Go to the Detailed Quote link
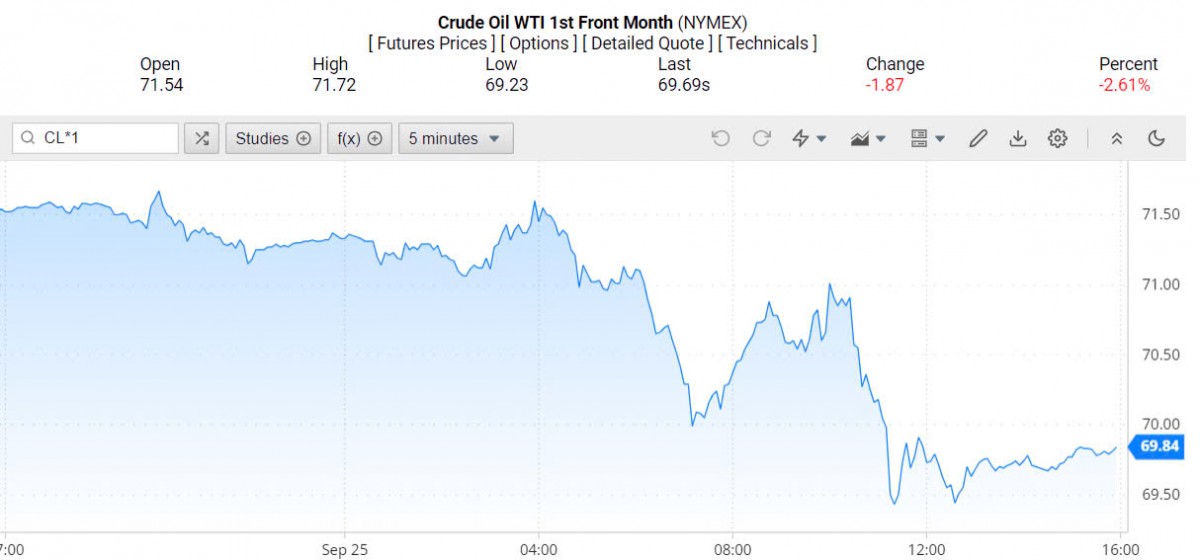 (648, 43)
